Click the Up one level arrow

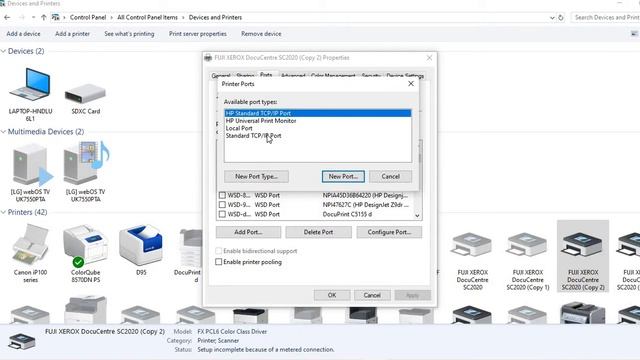tap(43, 18)
